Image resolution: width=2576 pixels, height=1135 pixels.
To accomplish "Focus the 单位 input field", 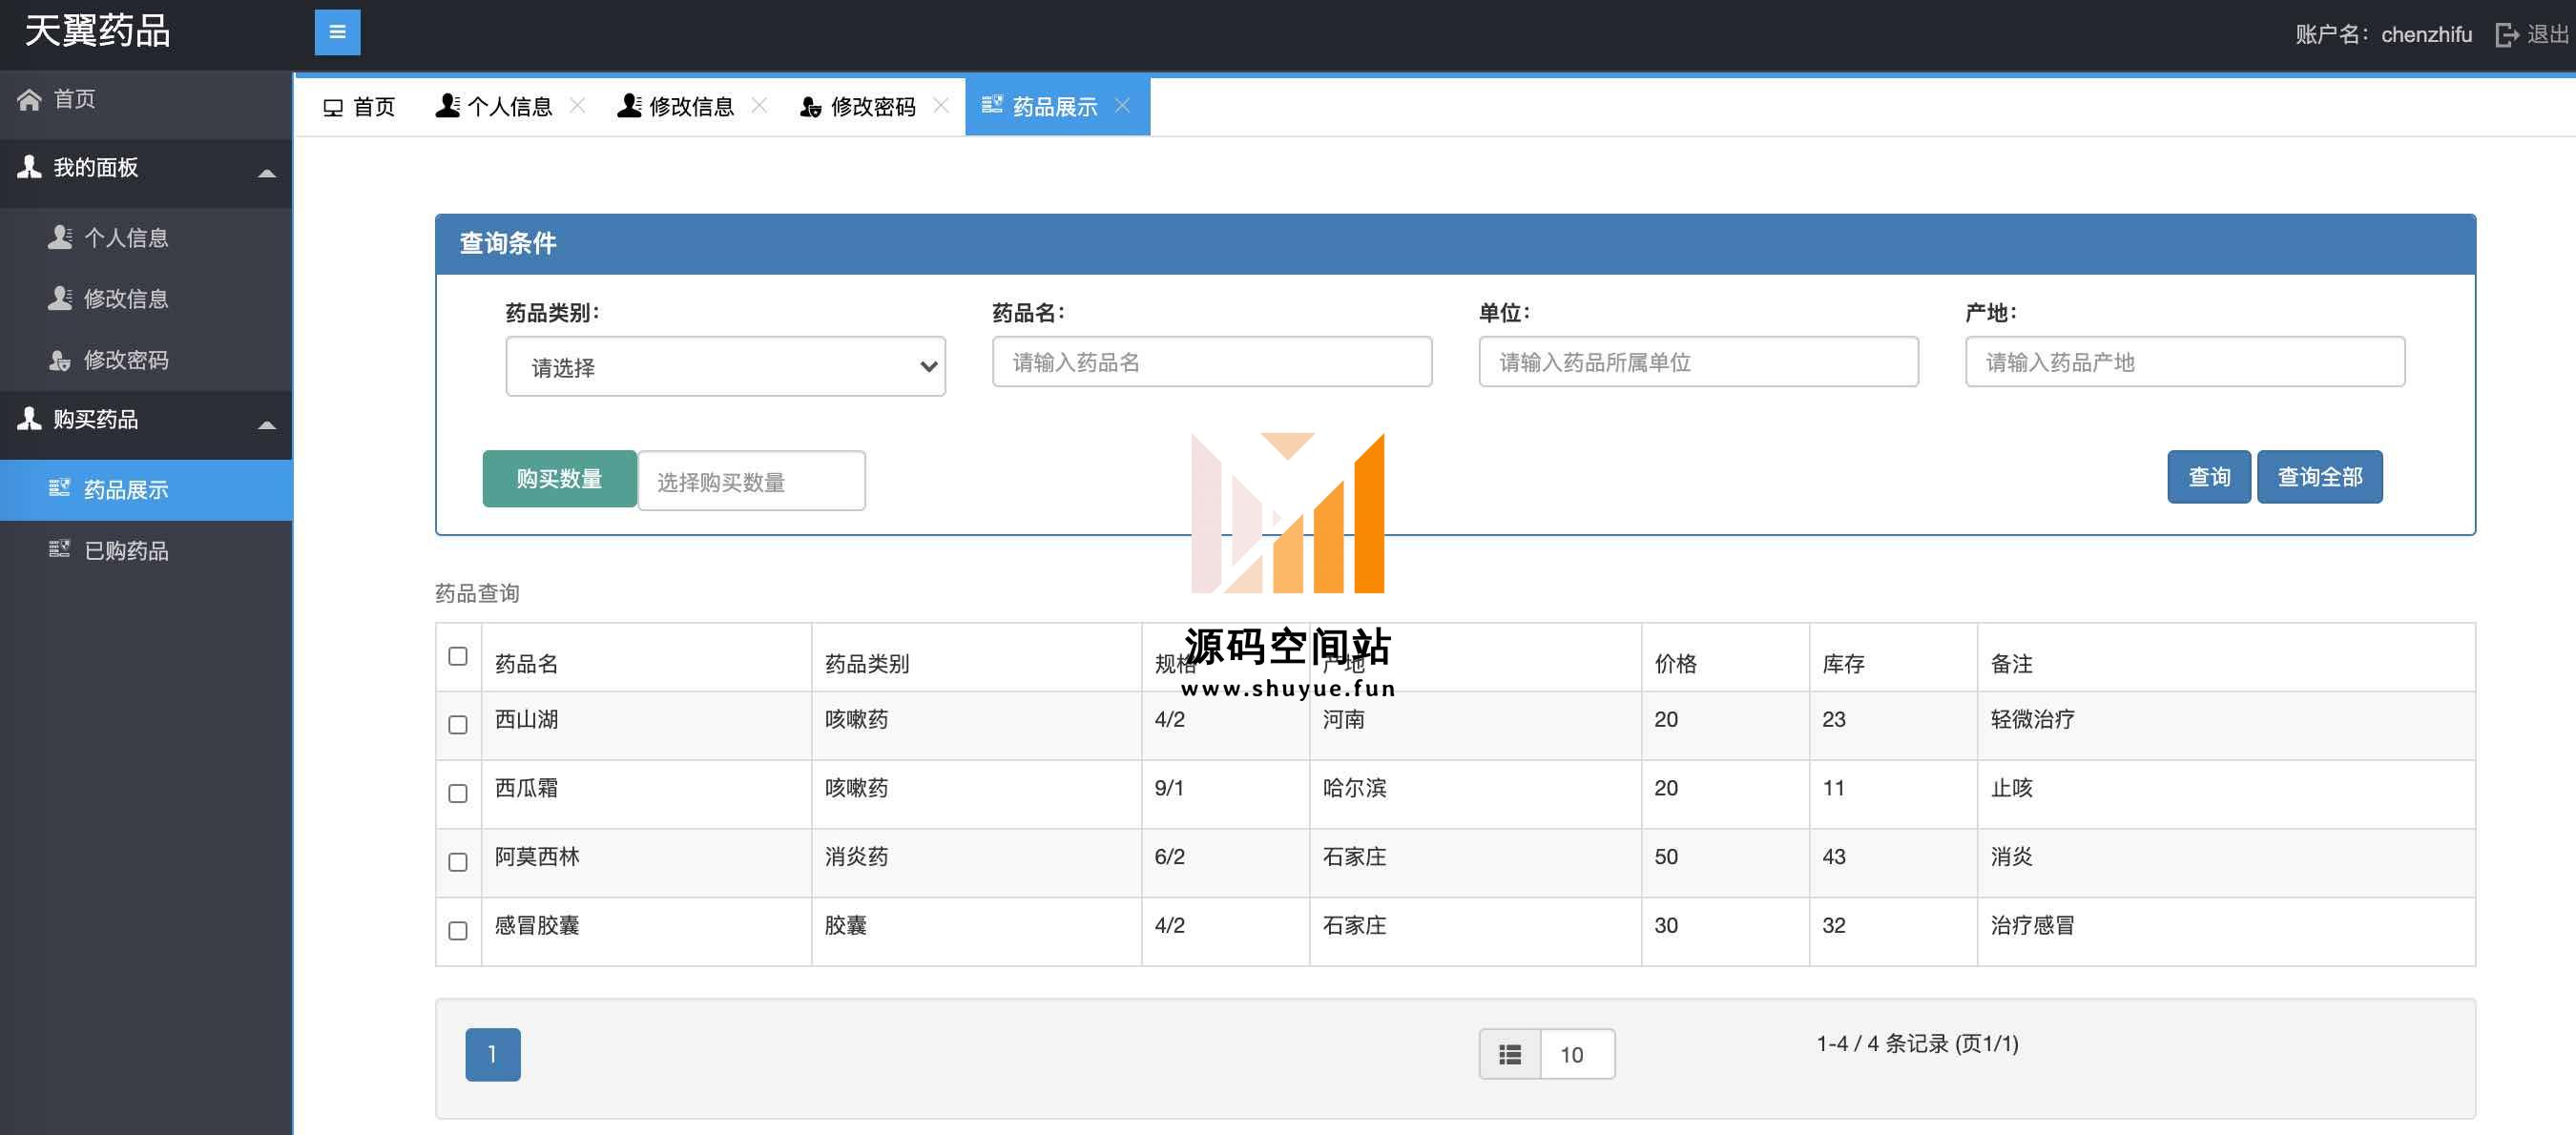I will pos(1698,362).
